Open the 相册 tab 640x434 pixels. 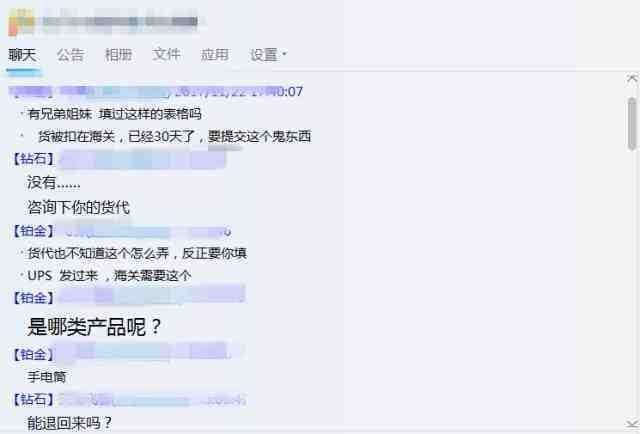click(x=118, y=55)
